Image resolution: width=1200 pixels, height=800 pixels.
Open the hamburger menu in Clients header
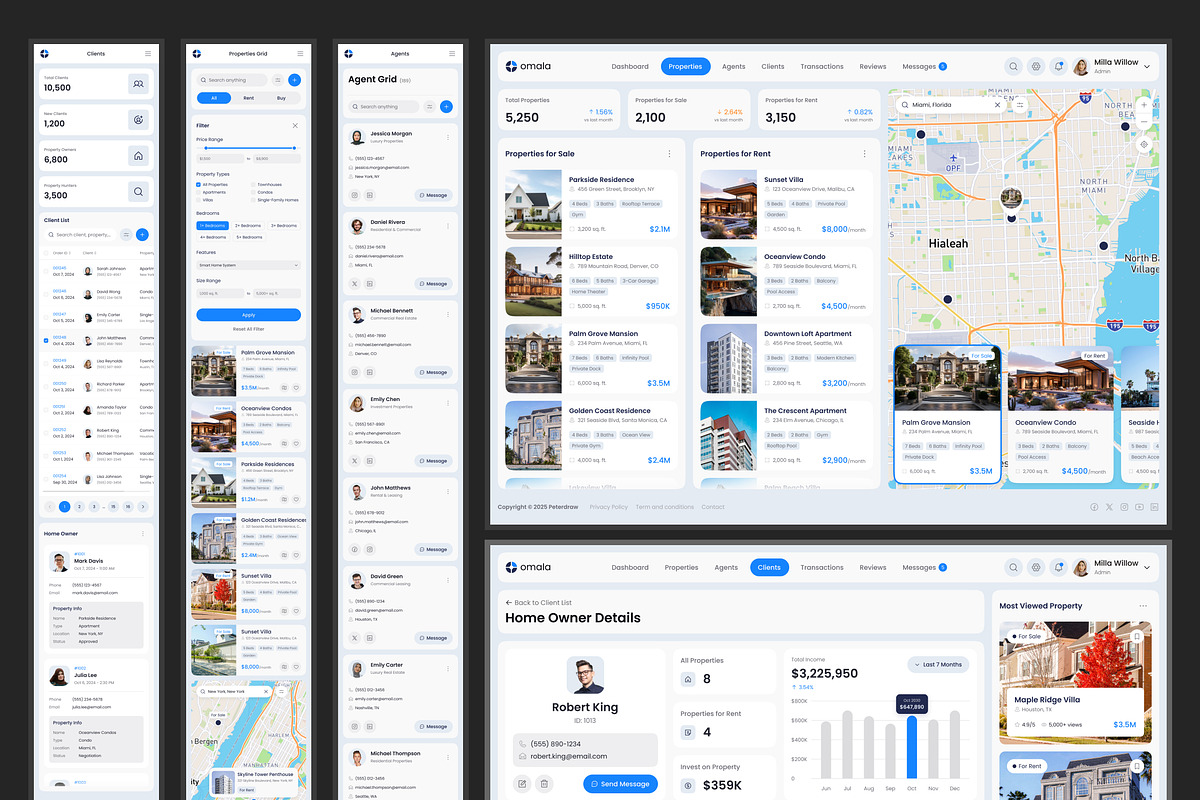coord(148,53)
